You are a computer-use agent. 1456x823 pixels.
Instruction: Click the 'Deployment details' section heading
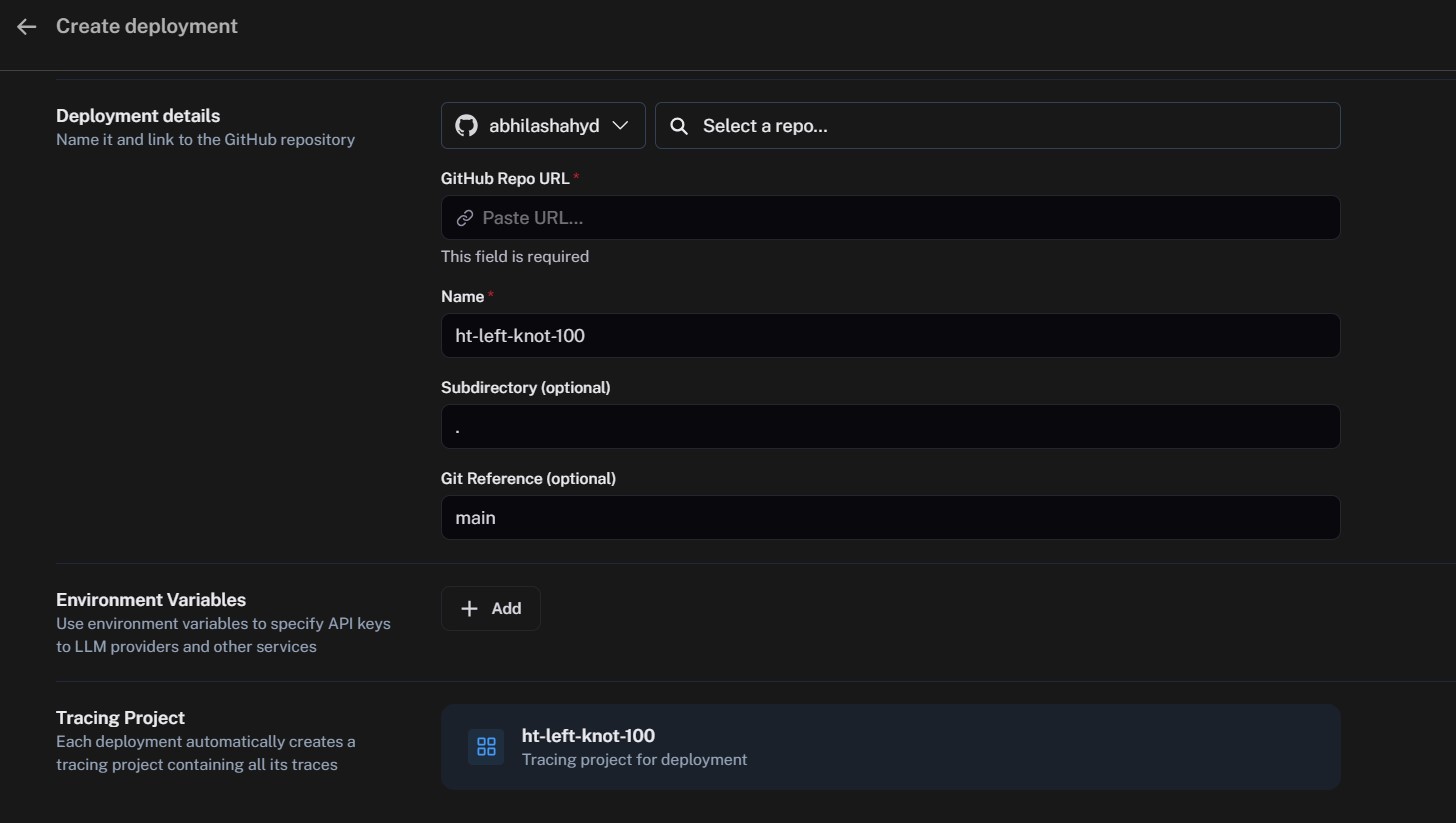click(x=138, y=116)
